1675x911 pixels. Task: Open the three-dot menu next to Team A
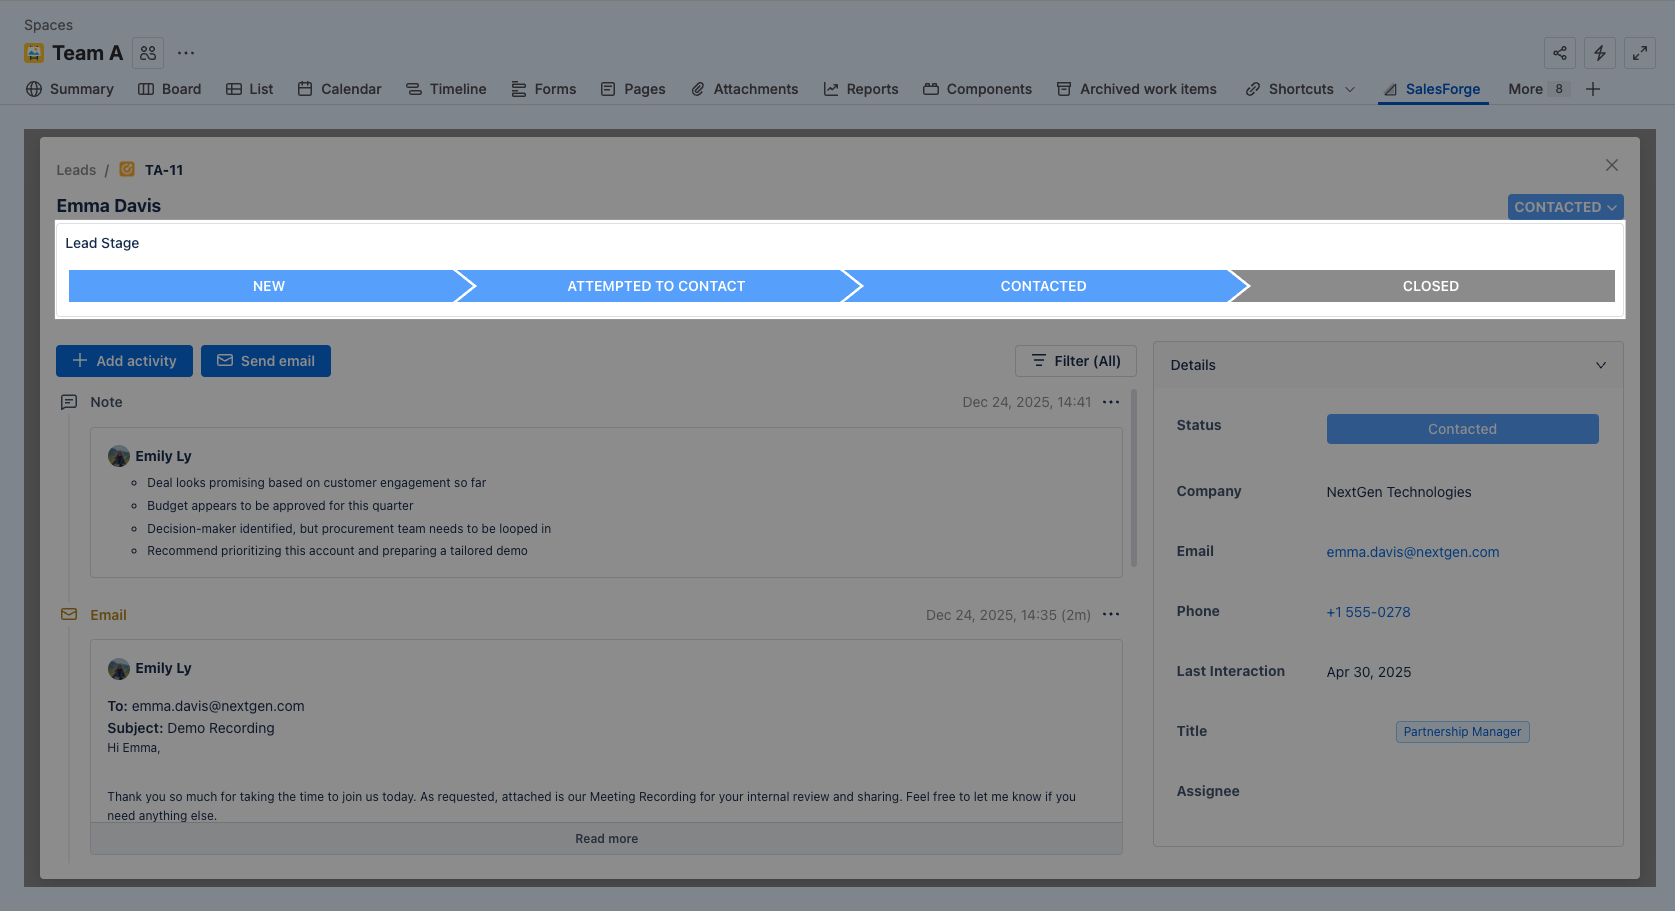coord(186,53)
